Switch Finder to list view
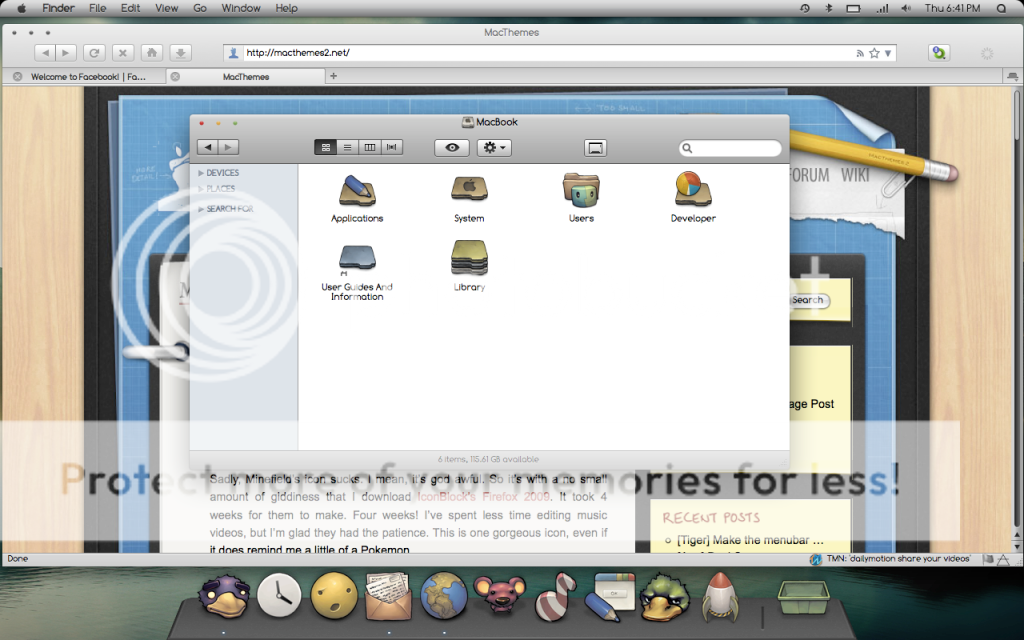 (x=347, y=148)
